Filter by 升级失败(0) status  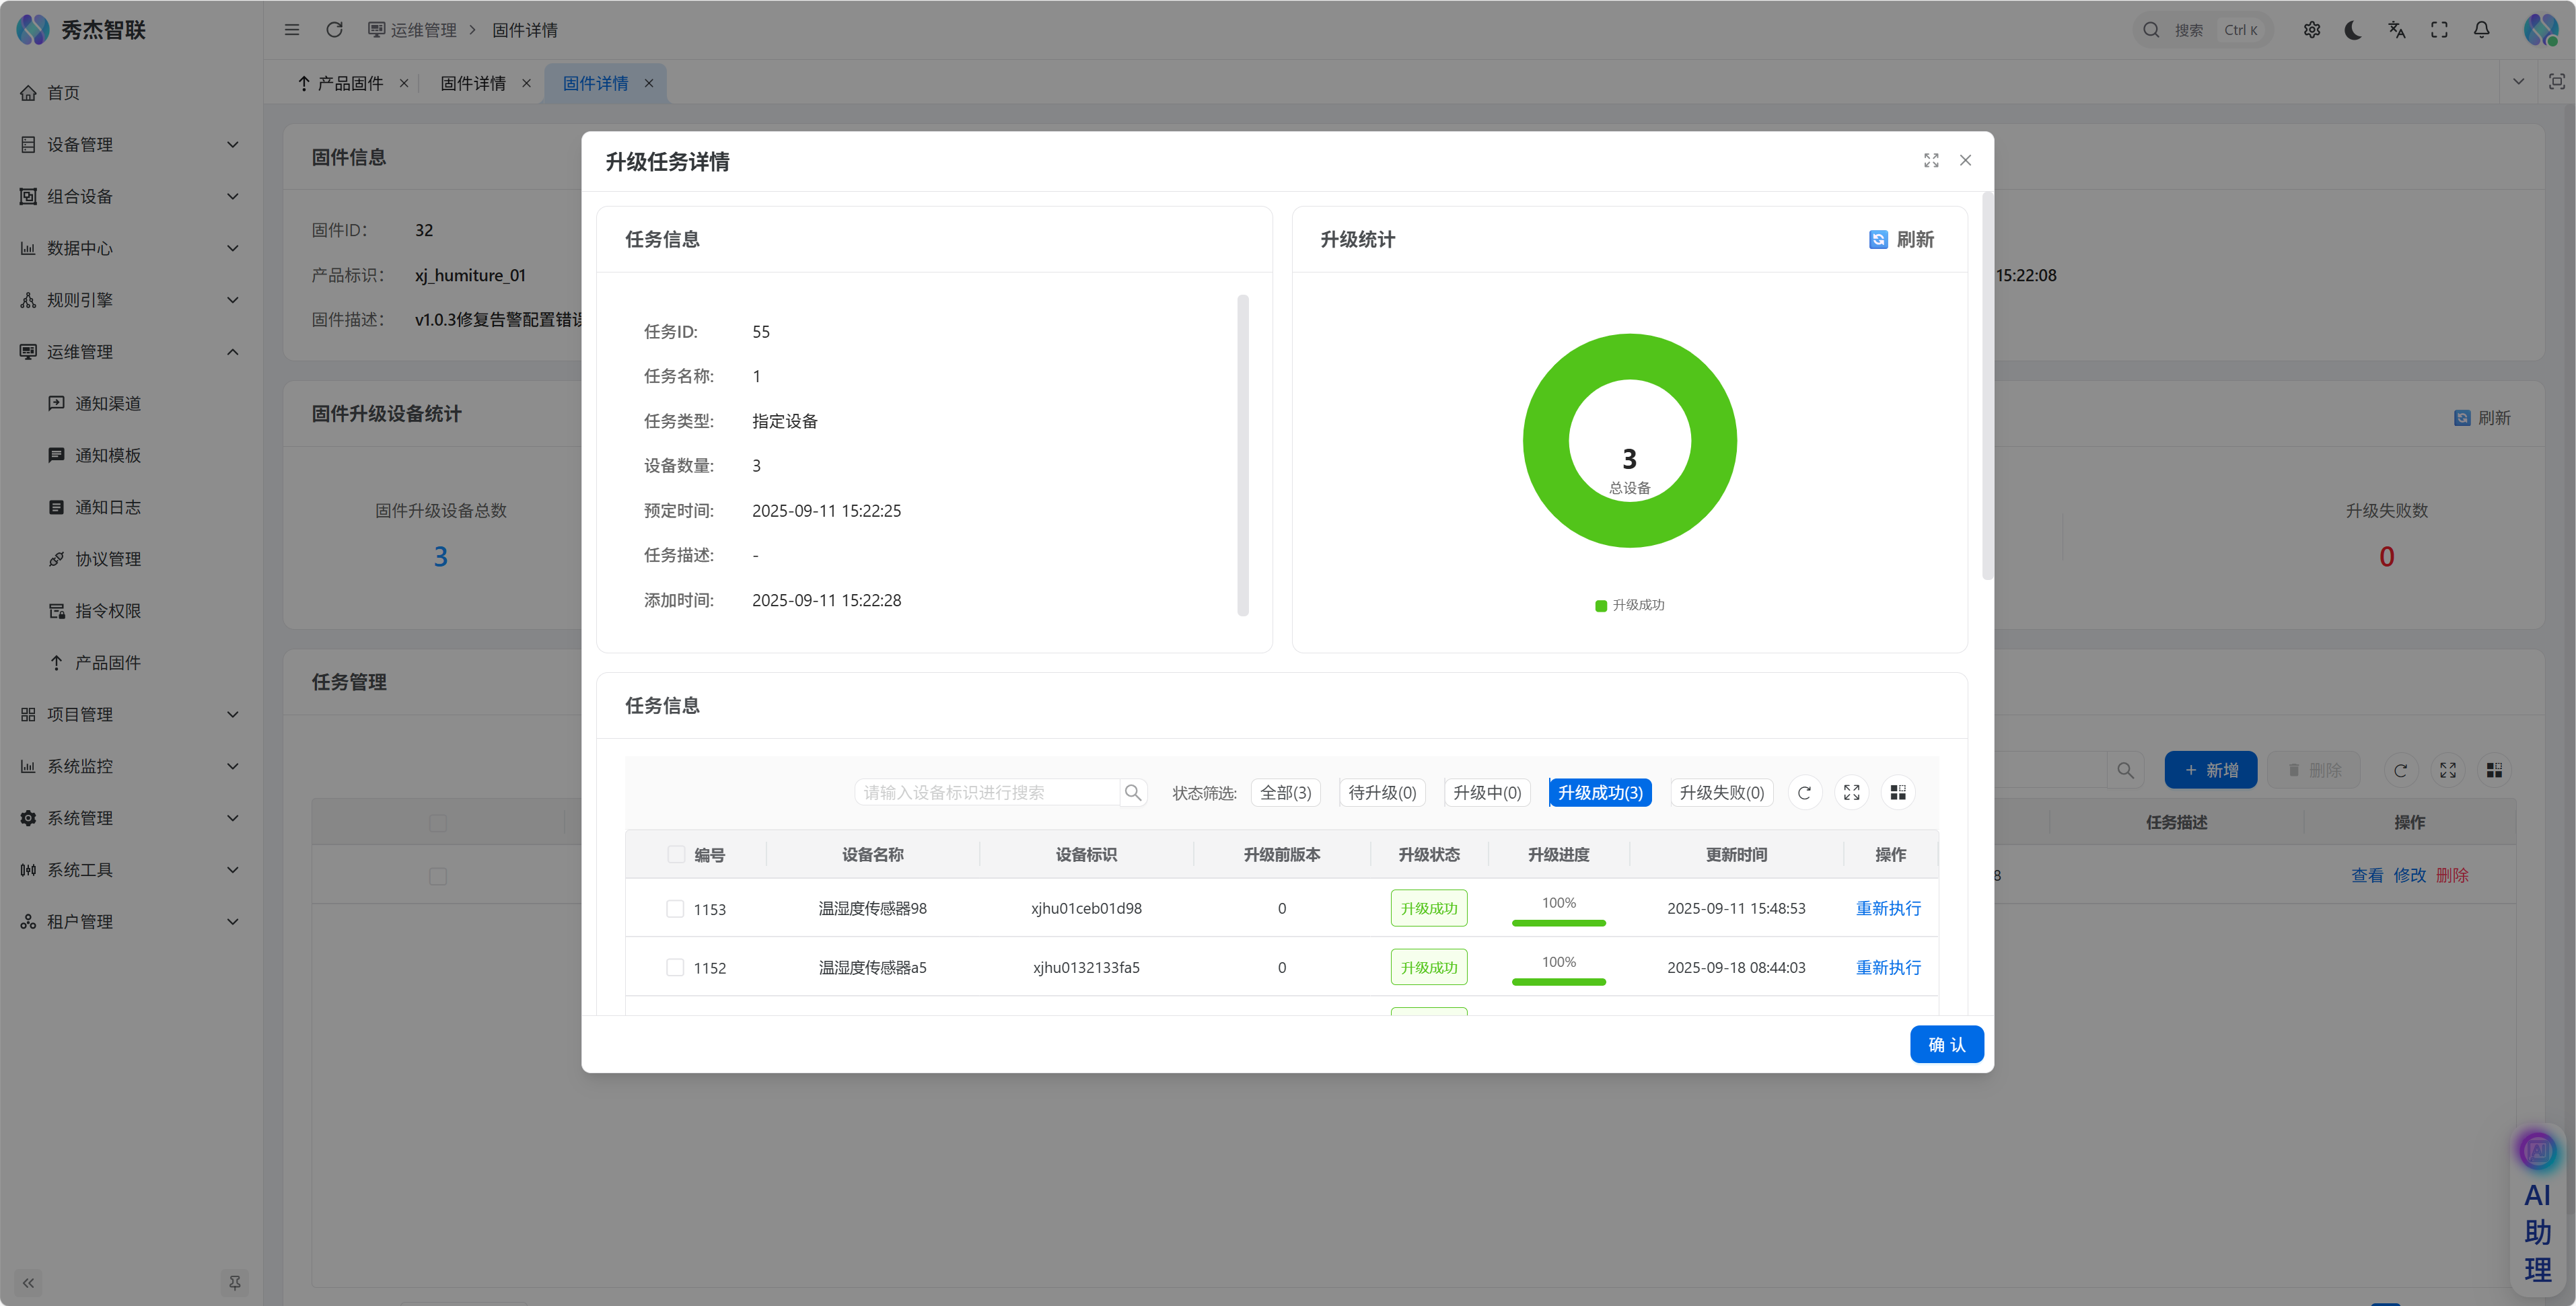[x=1721, y=793]
